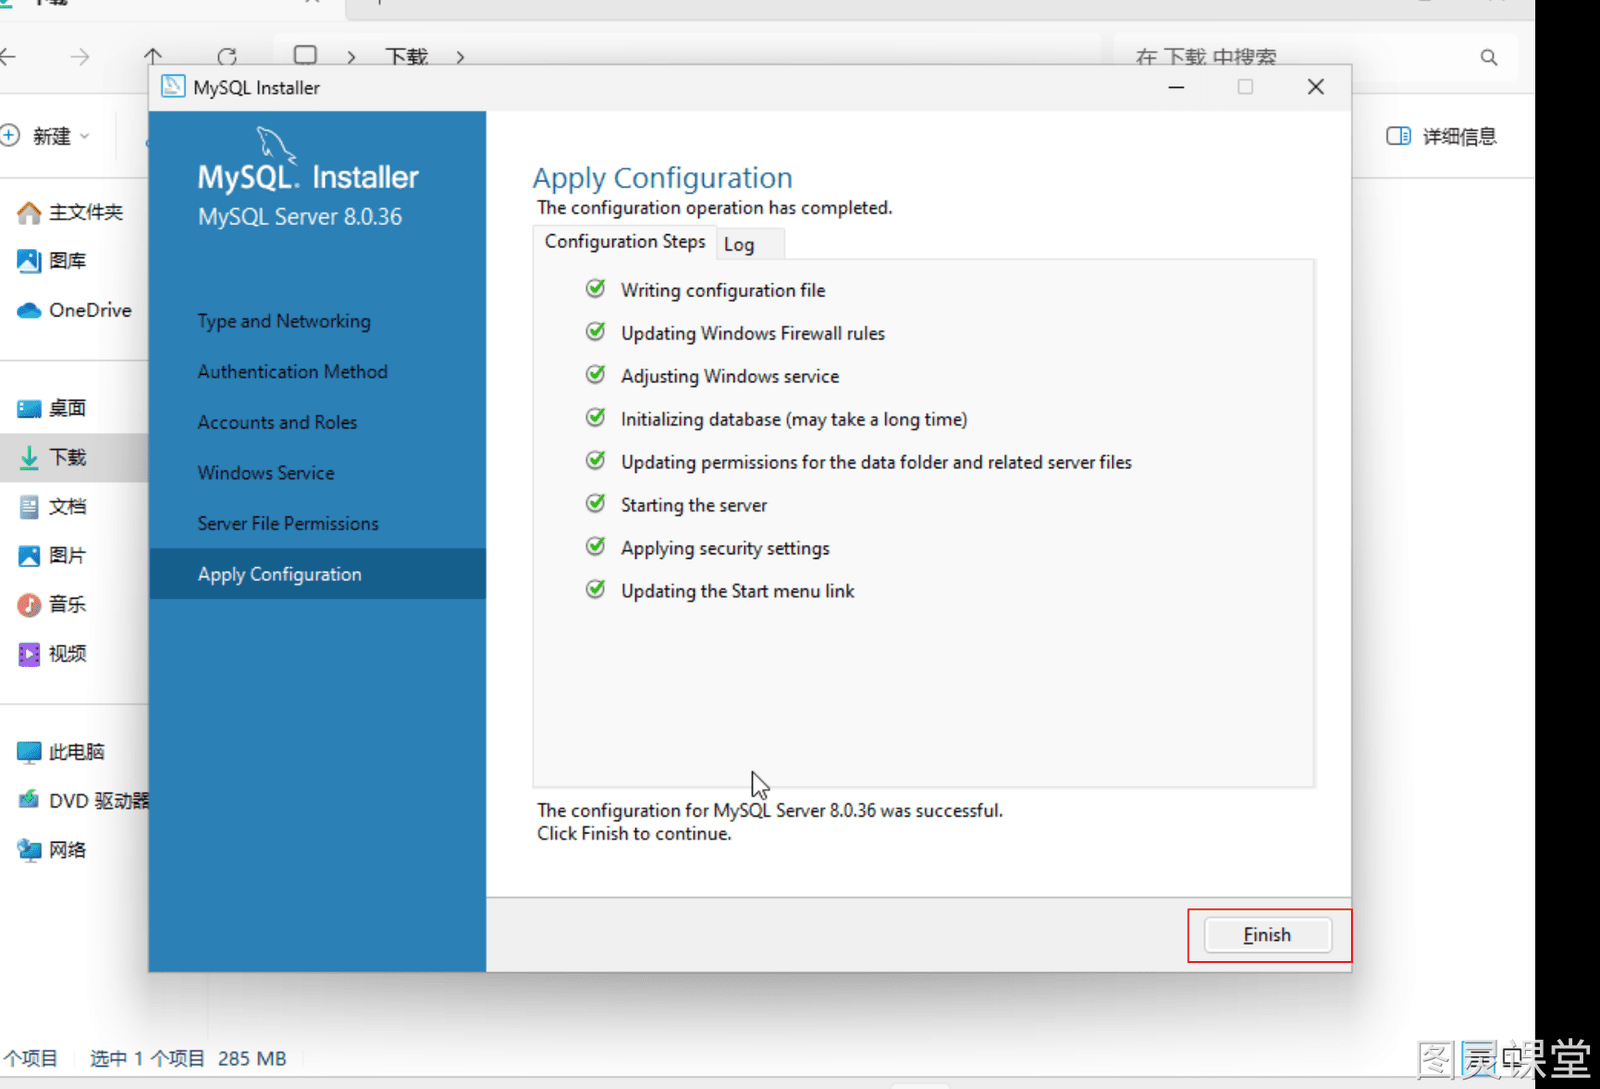
Task: Open 视频 in File Explorer sidebar
Action: coord(52,653)
